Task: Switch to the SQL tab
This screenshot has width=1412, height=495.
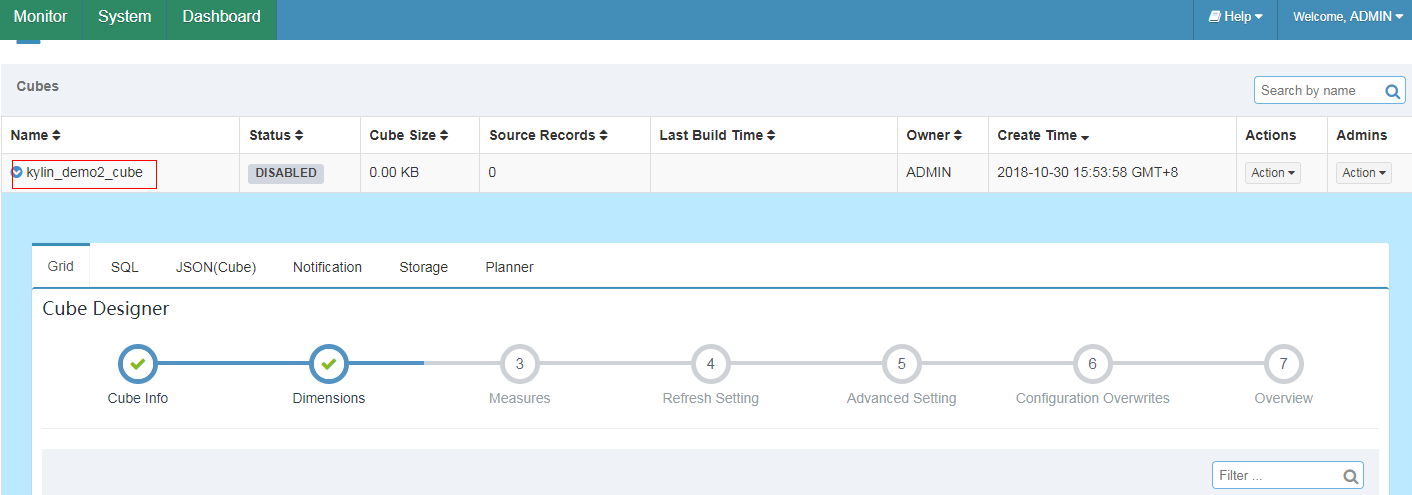Action: point(125,267)
